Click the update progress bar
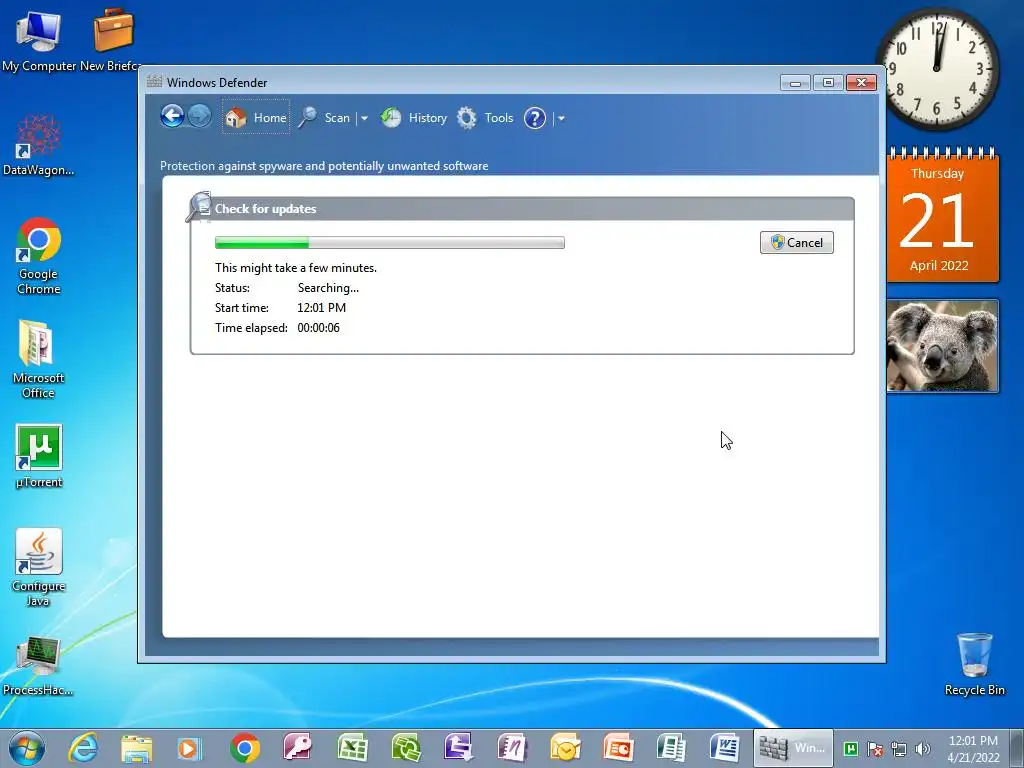Viewport: 1024px width, 768px height. pyautogui.click(x=390, y=243)
